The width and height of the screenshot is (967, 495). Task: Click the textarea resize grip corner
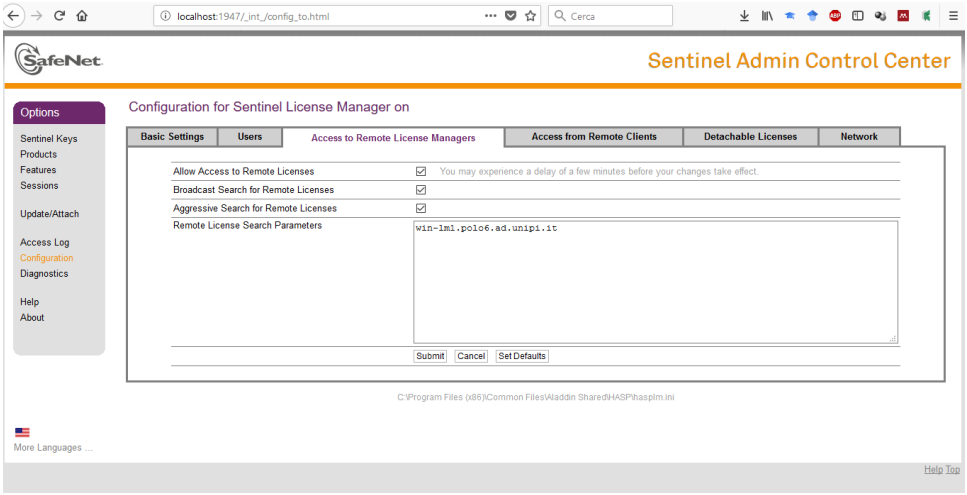892,338
